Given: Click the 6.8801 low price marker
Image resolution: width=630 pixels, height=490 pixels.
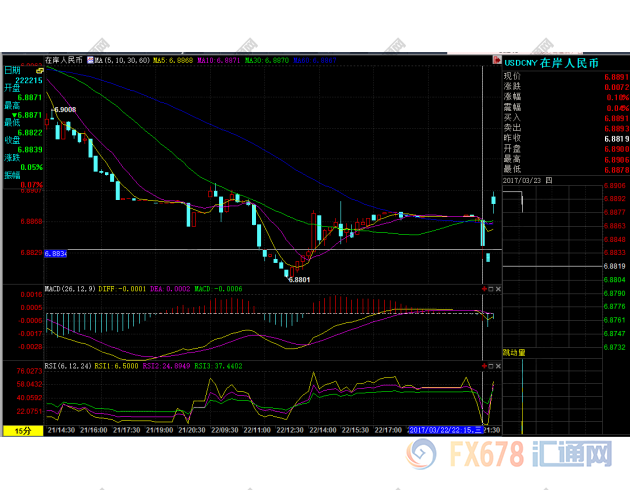Looking at the screenshot, I should (299, 279).
